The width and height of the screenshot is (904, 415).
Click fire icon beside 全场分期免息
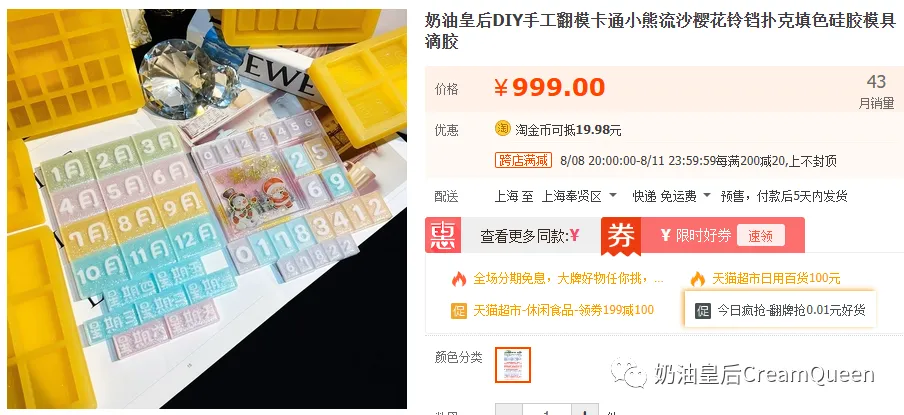[459, 279]
